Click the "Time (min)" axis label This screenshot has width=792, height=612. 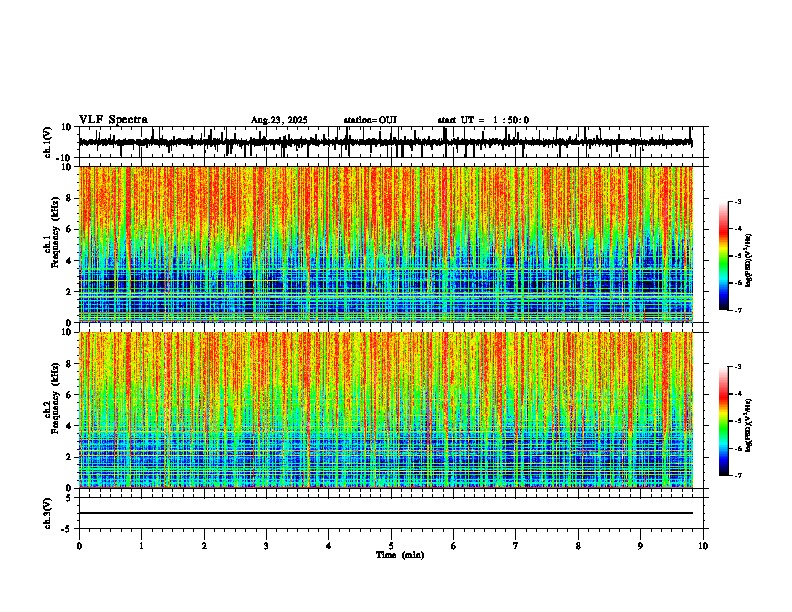coord(400,555)
